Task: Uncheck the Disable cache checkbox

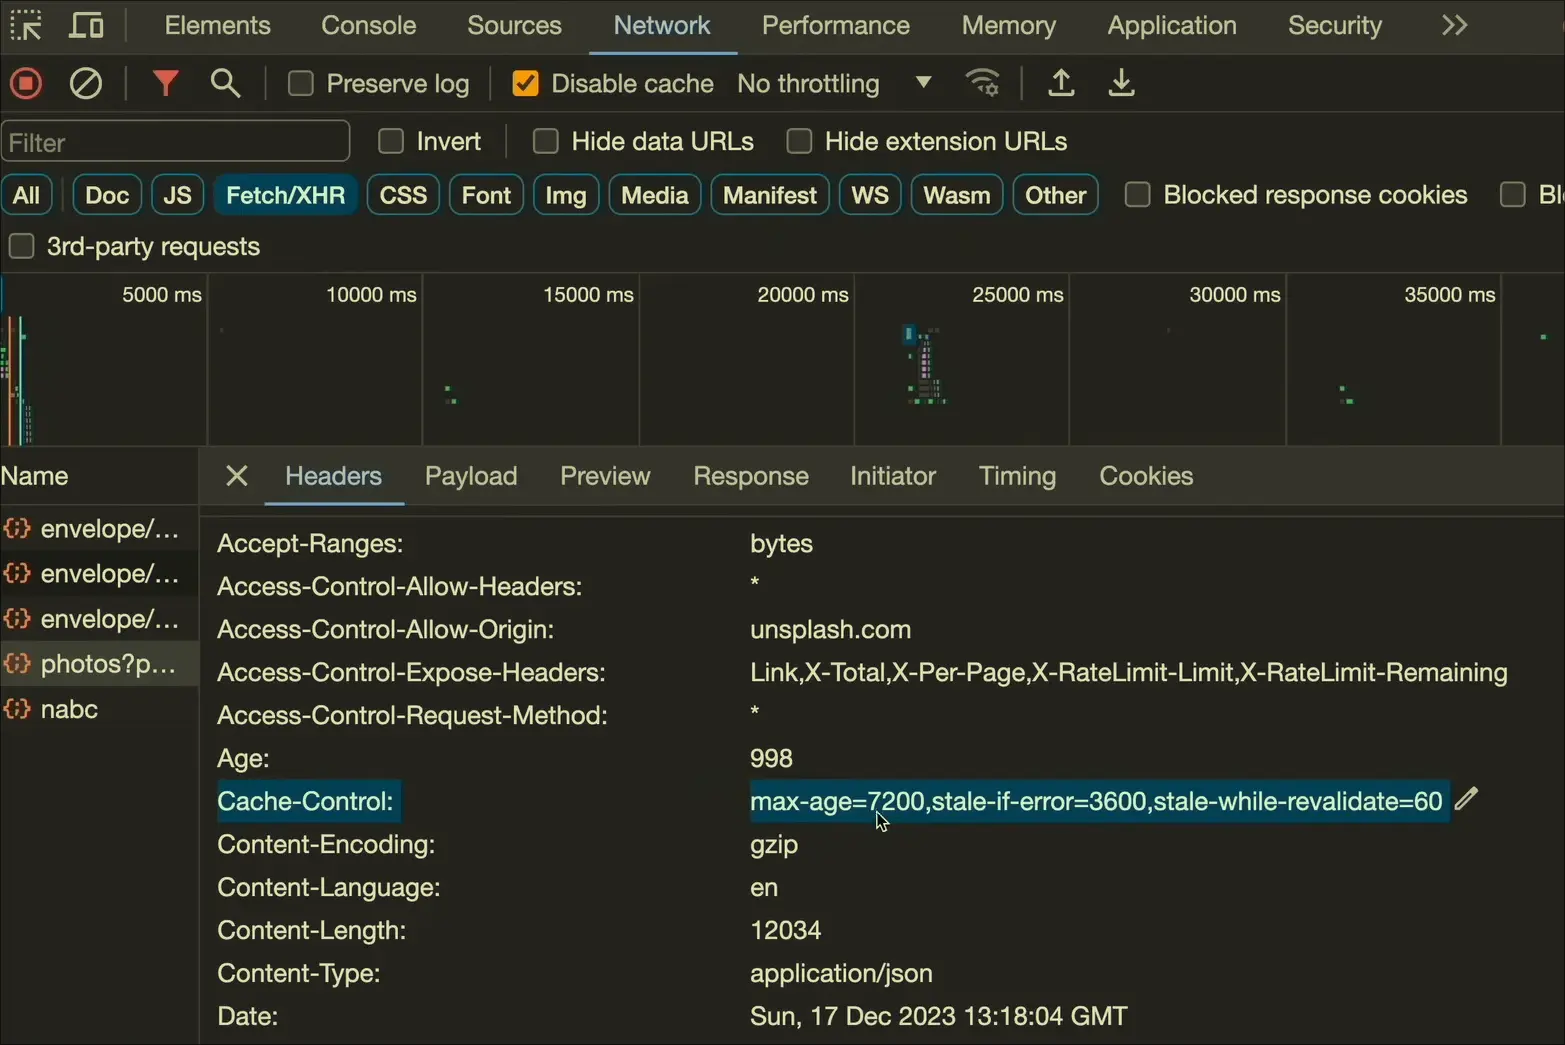Action: click(x=525, y=84)
